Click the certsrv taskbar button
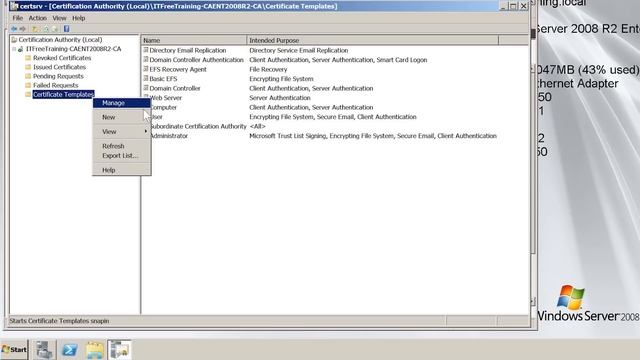This screenshot has width=640, height=360. [x=120, y=350]
